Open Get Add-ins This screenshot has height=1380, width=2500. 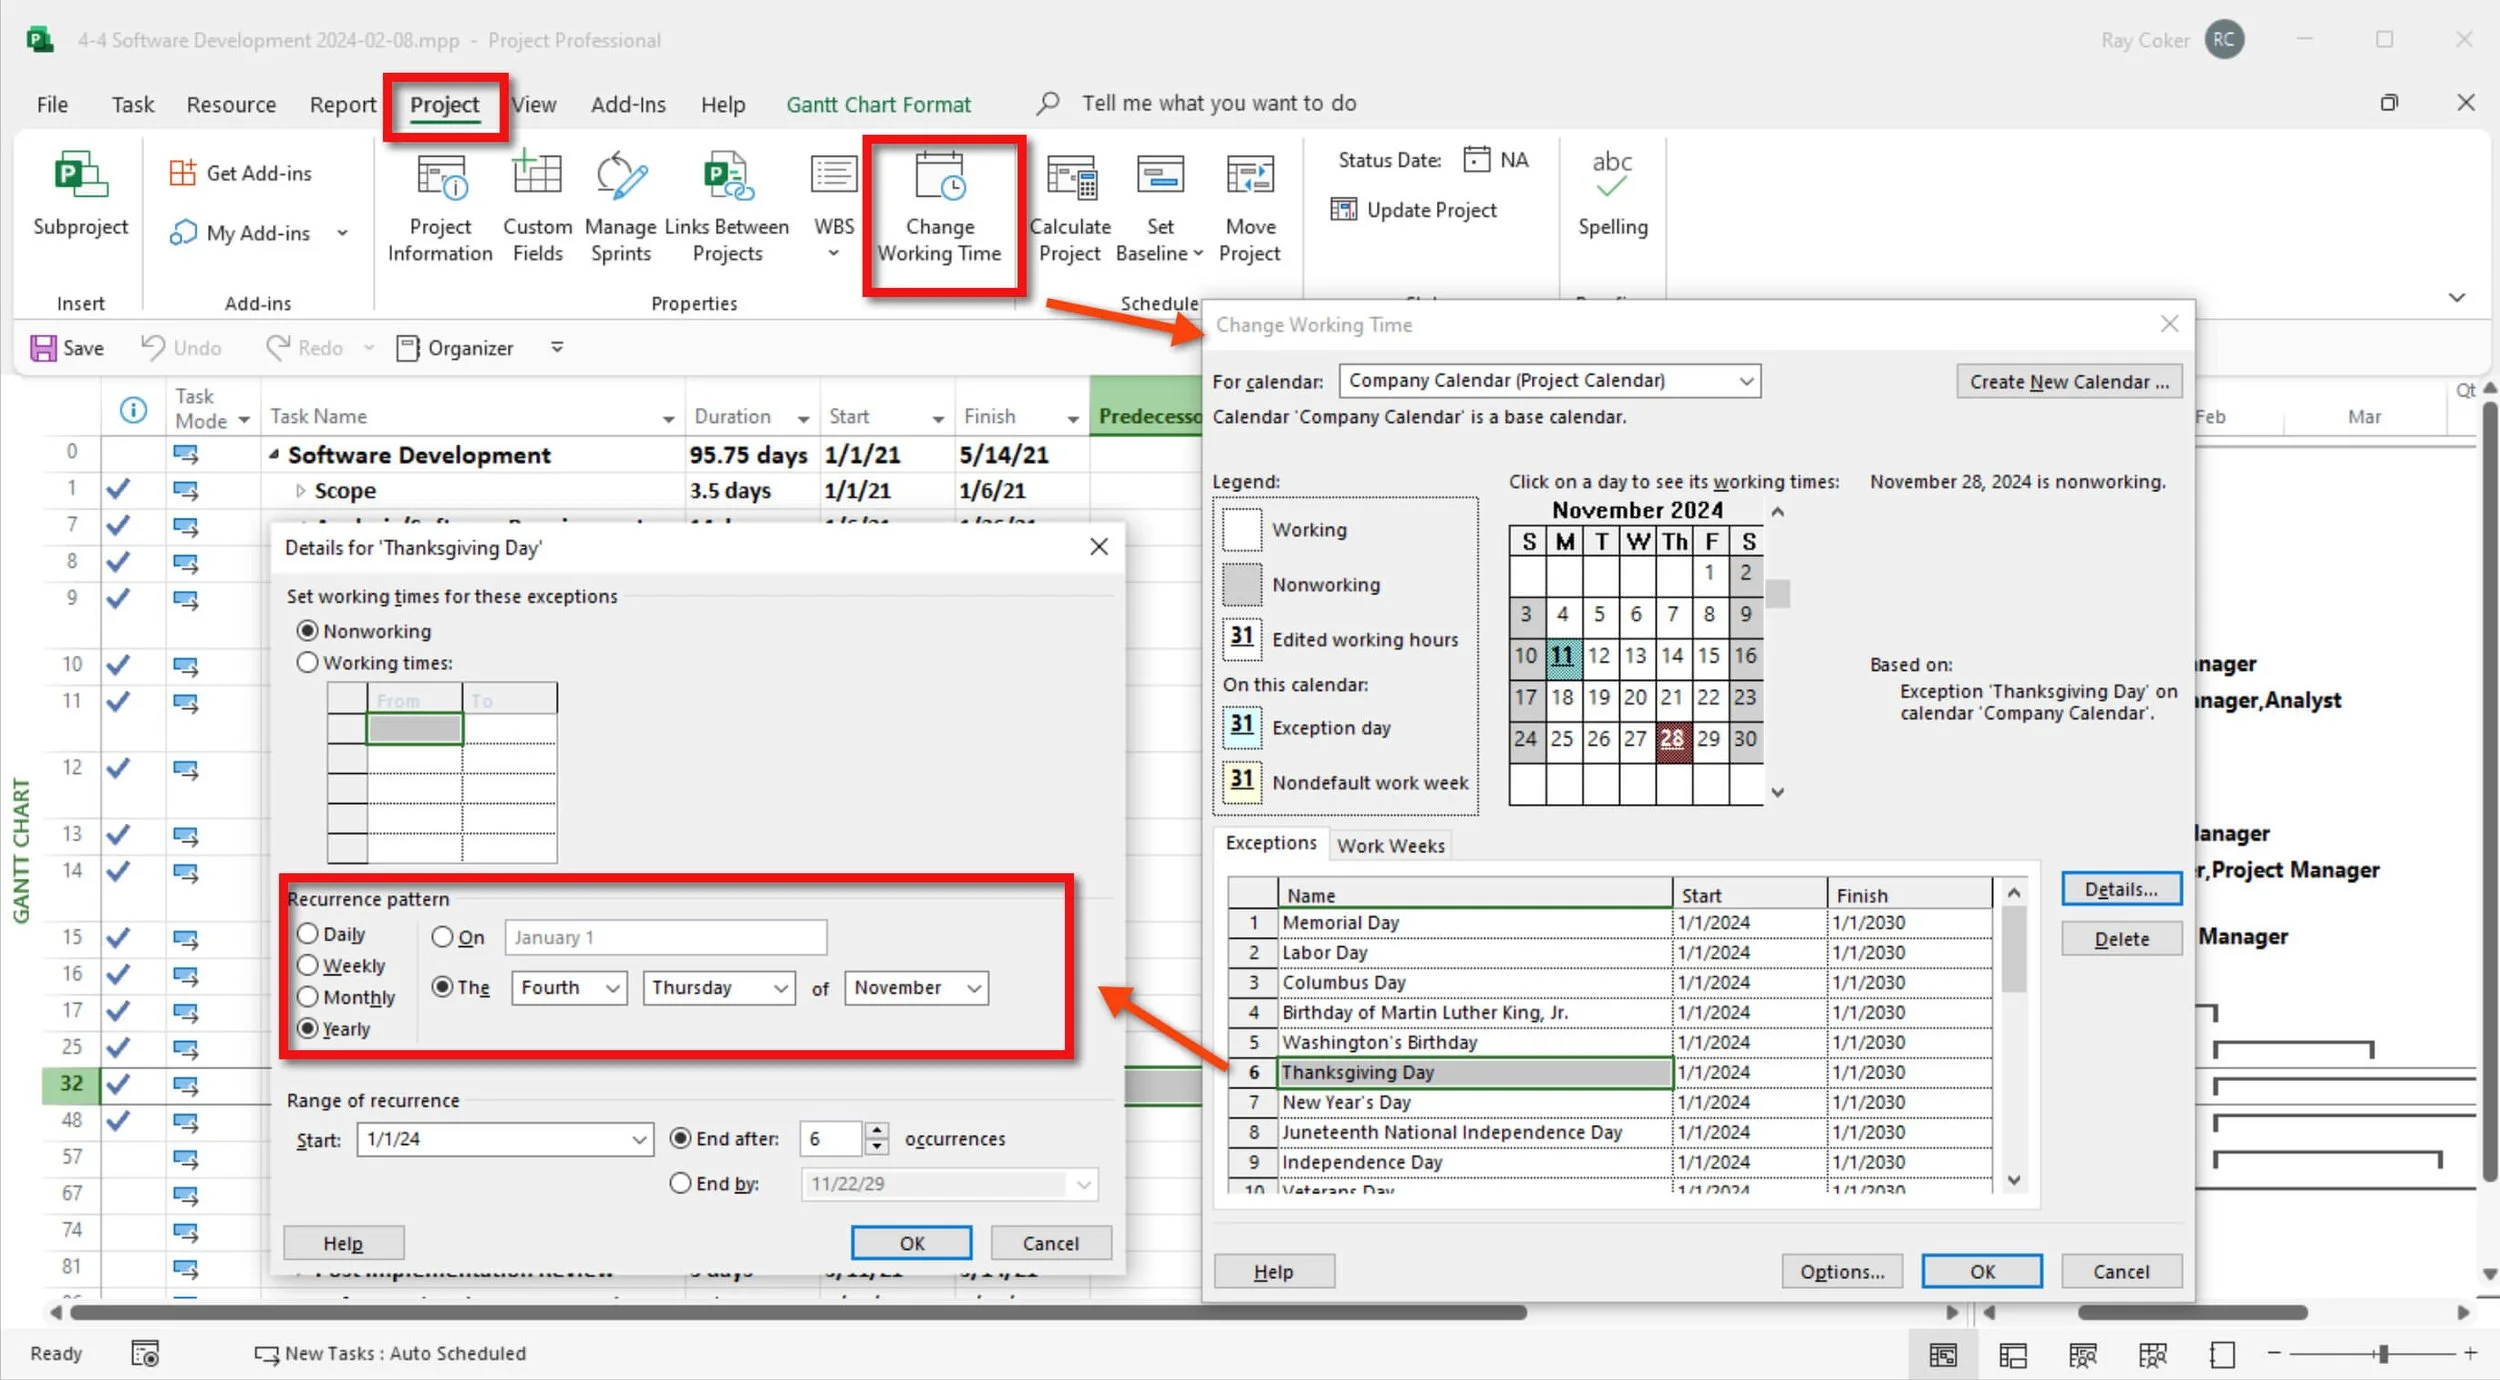[x=241, y=173]
